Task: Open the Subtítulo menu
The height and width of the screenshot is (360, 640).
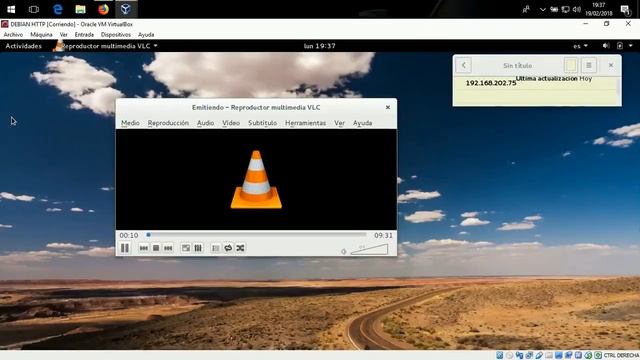Action: pos(262,123)
